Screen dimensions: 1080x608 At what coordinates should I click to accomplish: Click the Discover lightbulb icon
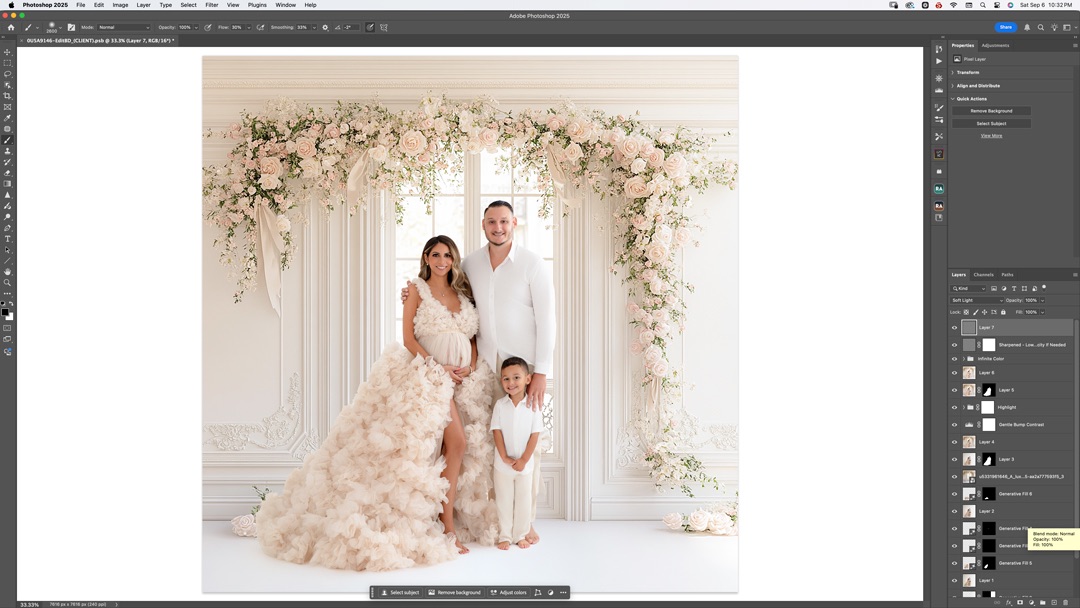[1054, 28]
